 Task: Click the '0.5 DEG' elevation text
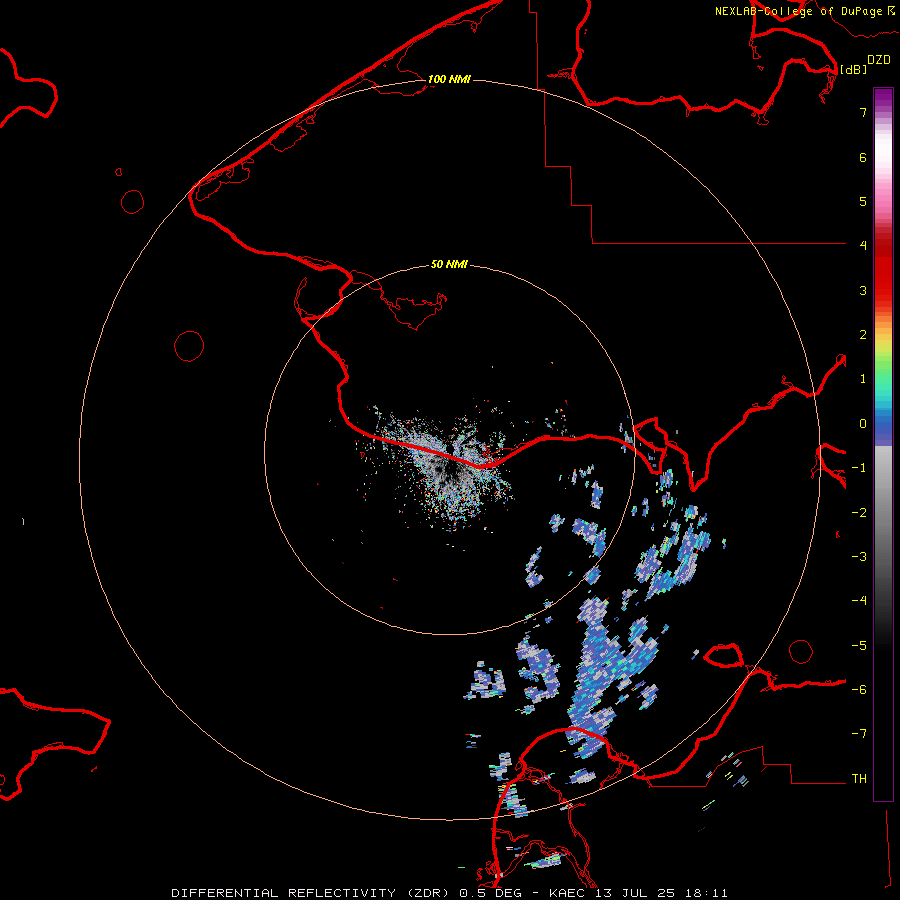click(x=490, y=893)
